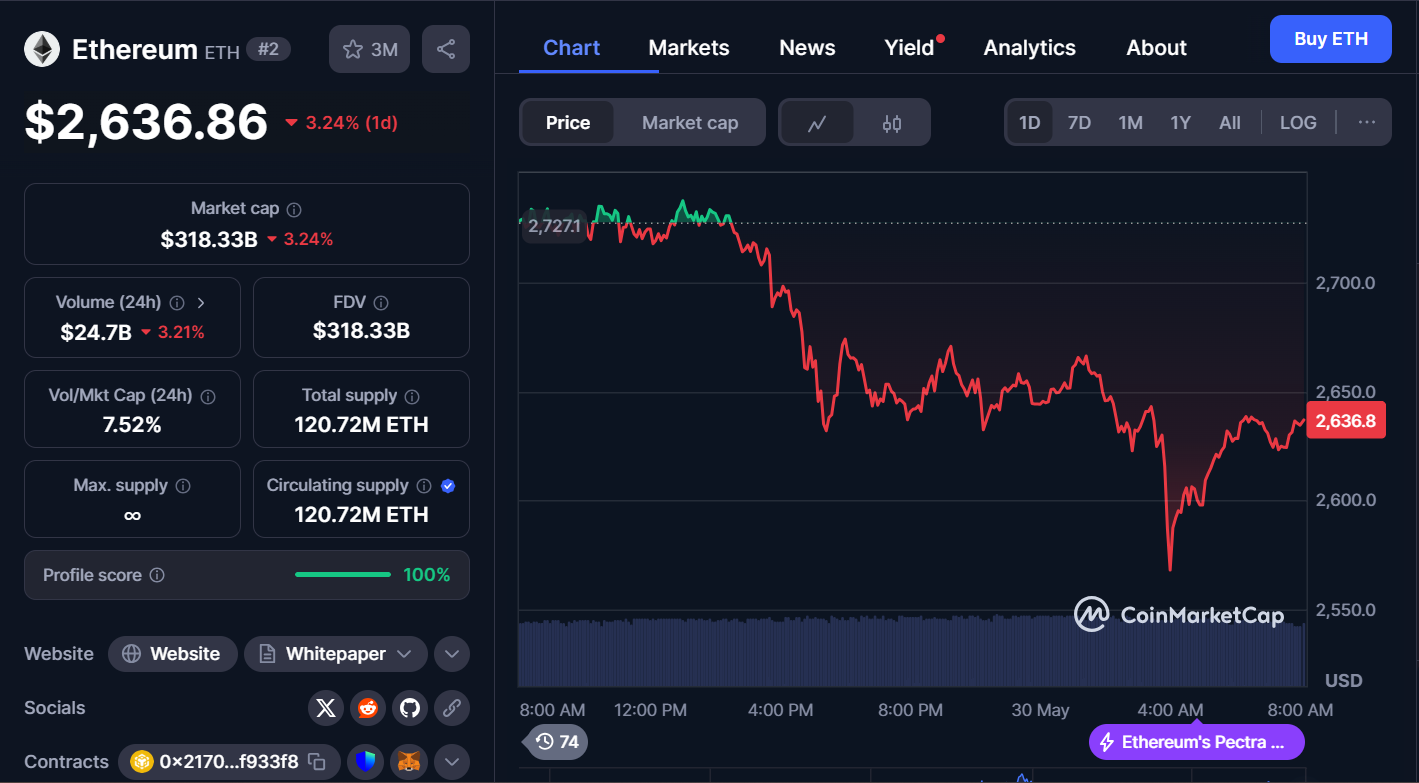Open the GitHub social link
This screenshot has width=1419, height=783.
click(x=410, y=708)
